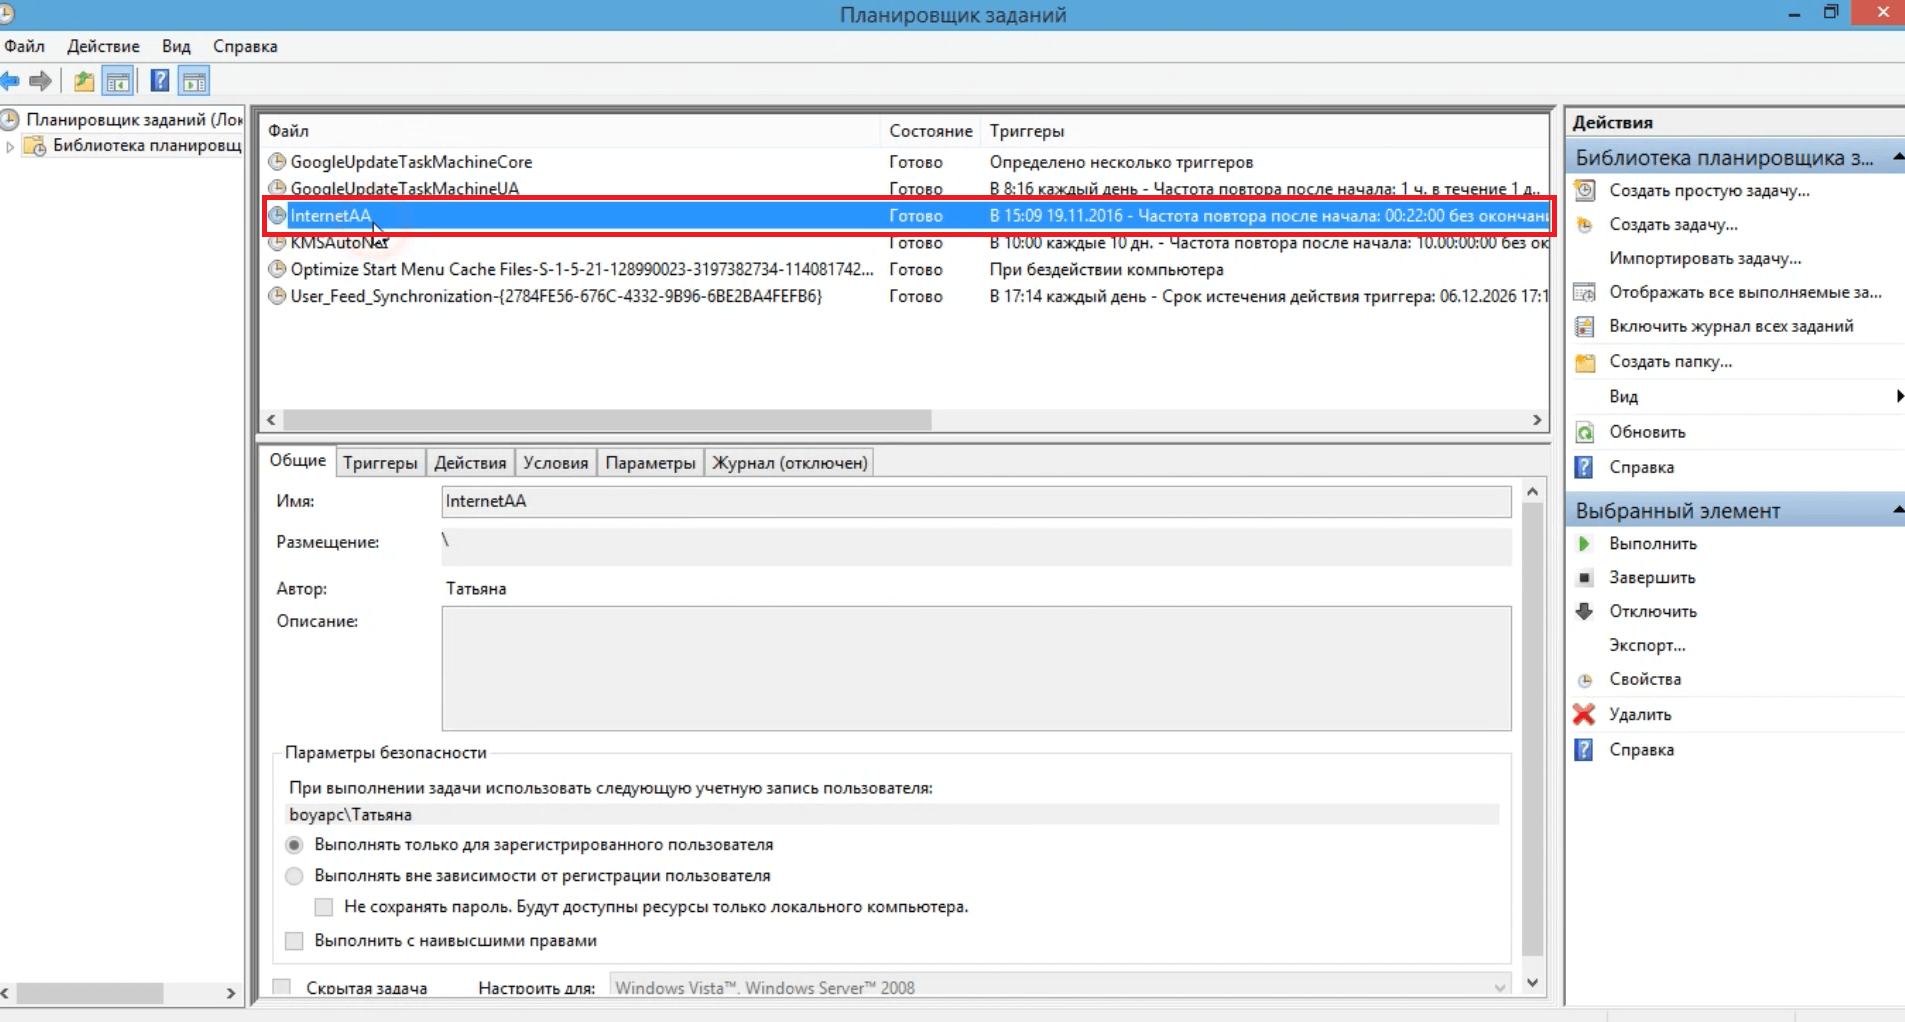Click the details pane scroll-down arrow
This screenshot has height=1022, width=1905.
1532,983
